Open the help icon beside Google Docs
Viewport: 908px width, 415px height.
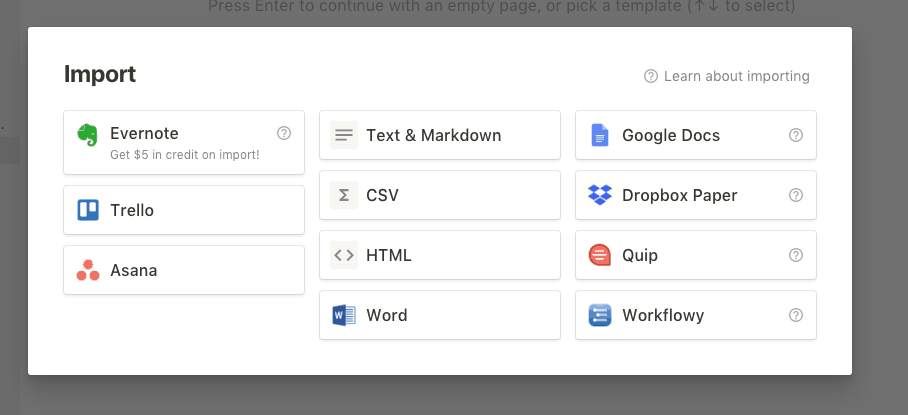pyautogui.click(x=796, y=135)
